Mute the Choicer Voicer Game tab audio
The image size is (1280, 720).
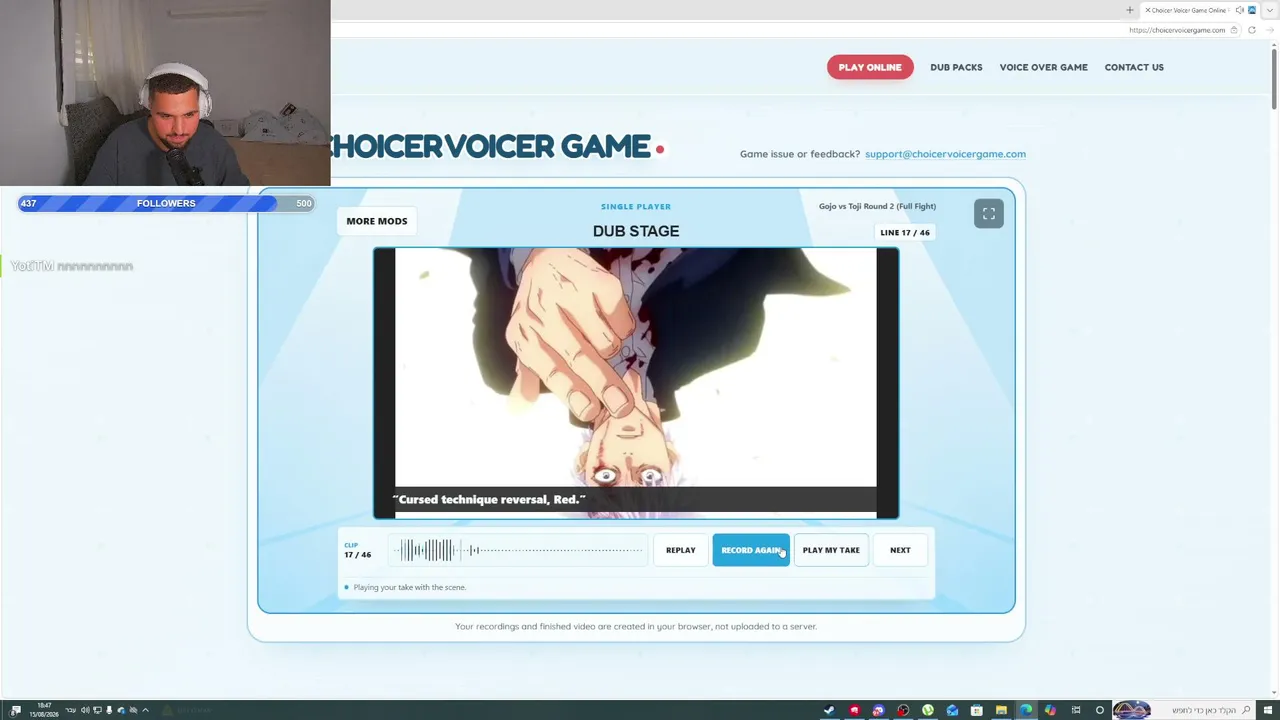(1239, 10)
